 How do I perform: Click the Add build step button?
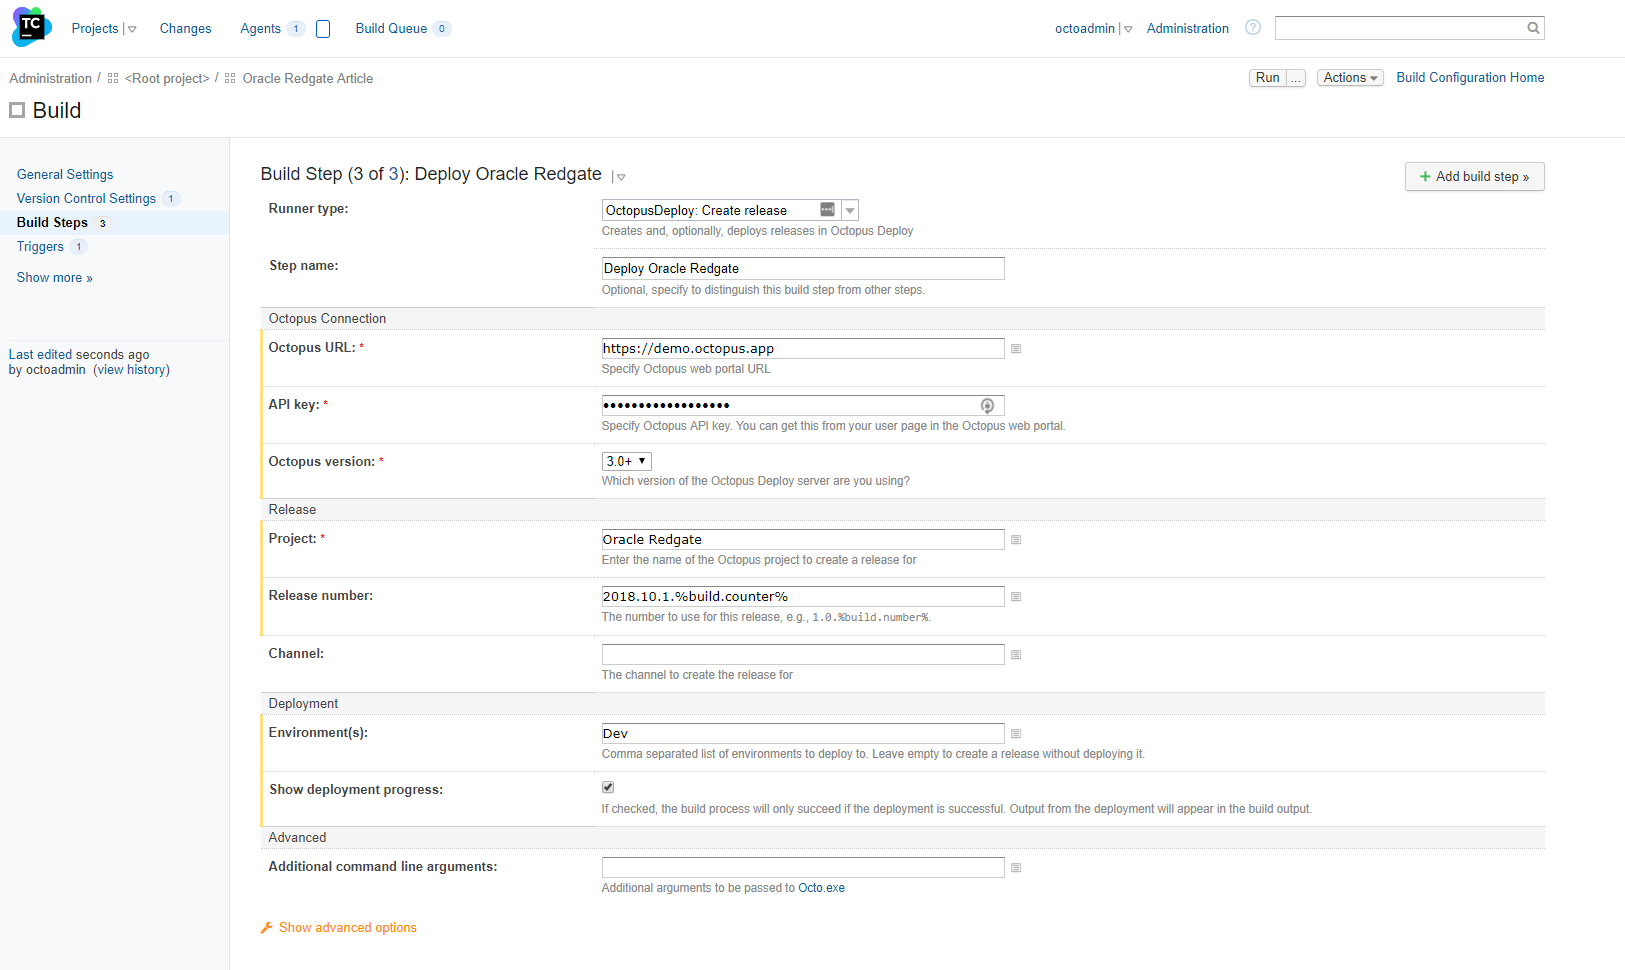1474,177
